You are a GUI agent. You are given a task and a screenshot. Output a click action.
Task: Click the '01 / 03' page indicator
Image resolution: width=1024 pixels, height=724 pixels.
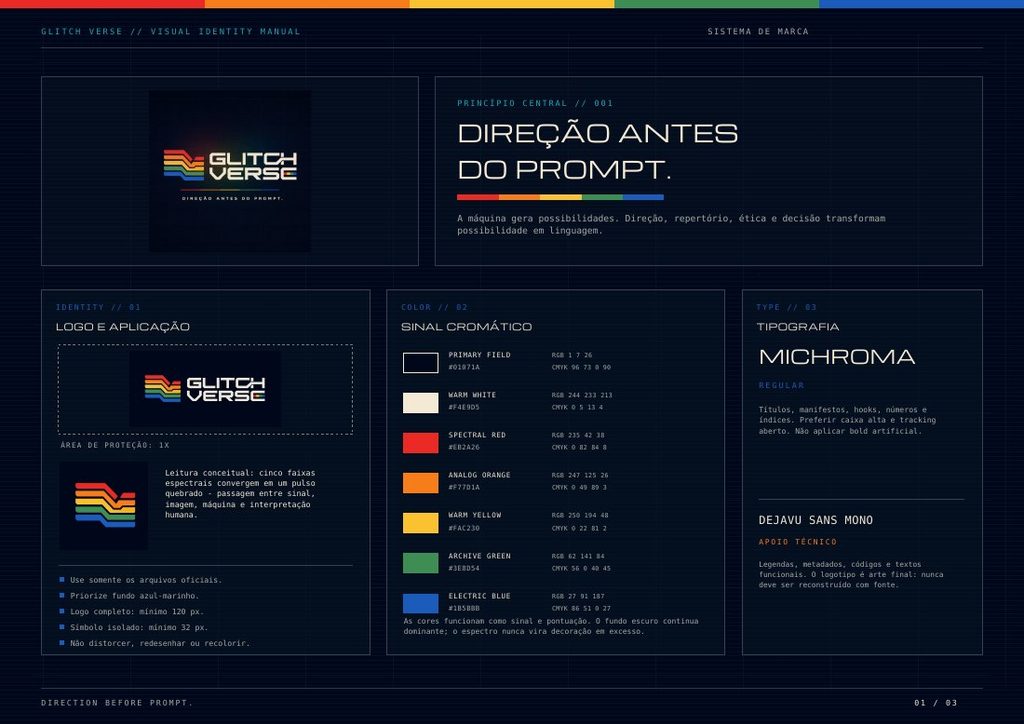tap(936, 703)
